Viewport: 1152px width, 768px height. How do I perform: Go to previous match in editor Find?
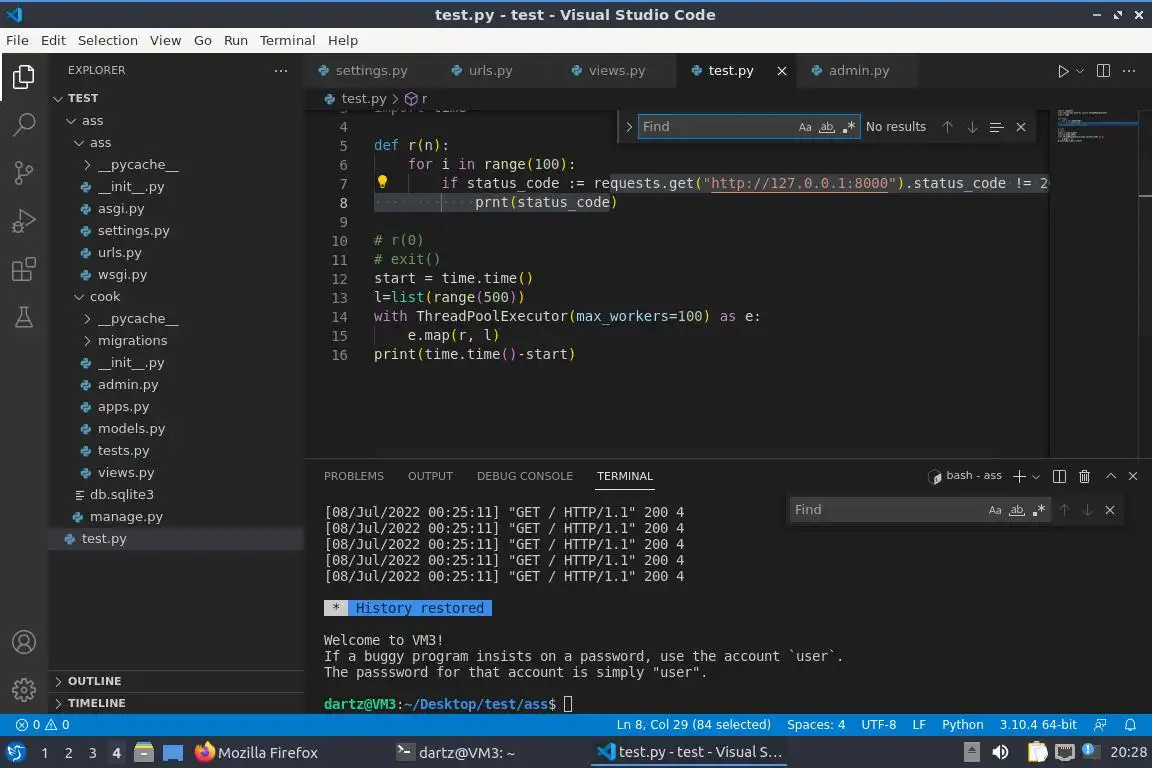(x=948, y=127)
